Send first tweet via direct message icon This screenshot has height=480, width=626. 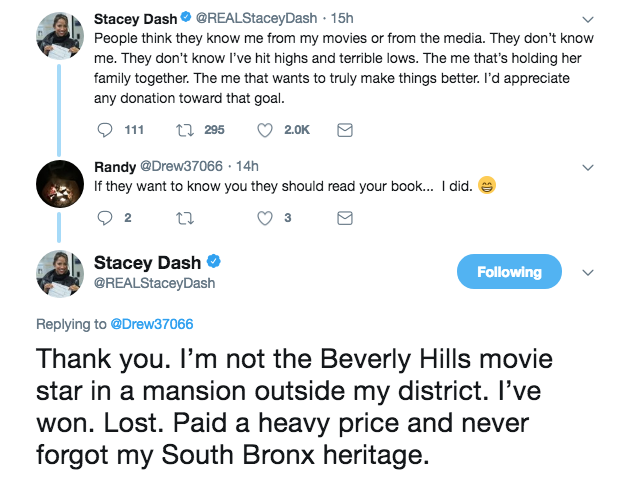[344, 130]
